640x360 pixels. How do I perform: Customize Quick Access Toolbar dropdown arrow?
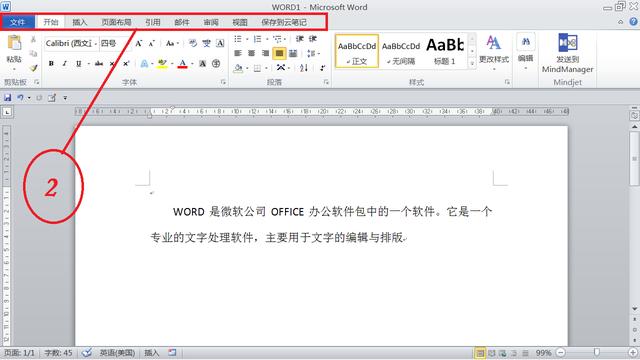click(x=65, y=98)
